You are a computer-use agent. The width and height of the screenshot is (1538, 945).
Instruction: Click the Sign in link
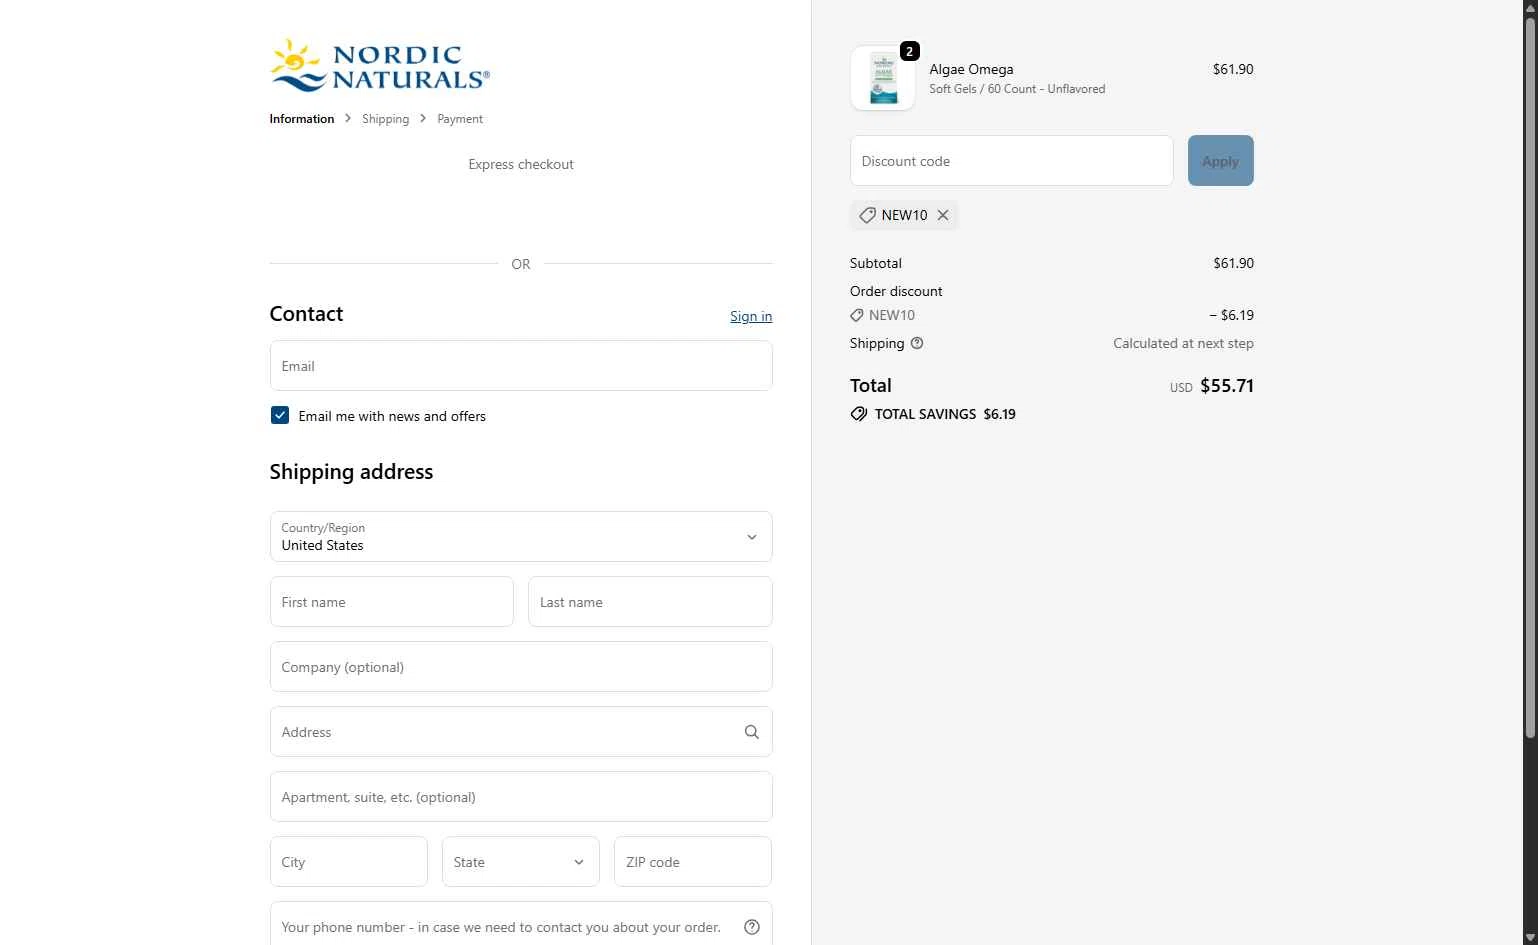[751, 316]
